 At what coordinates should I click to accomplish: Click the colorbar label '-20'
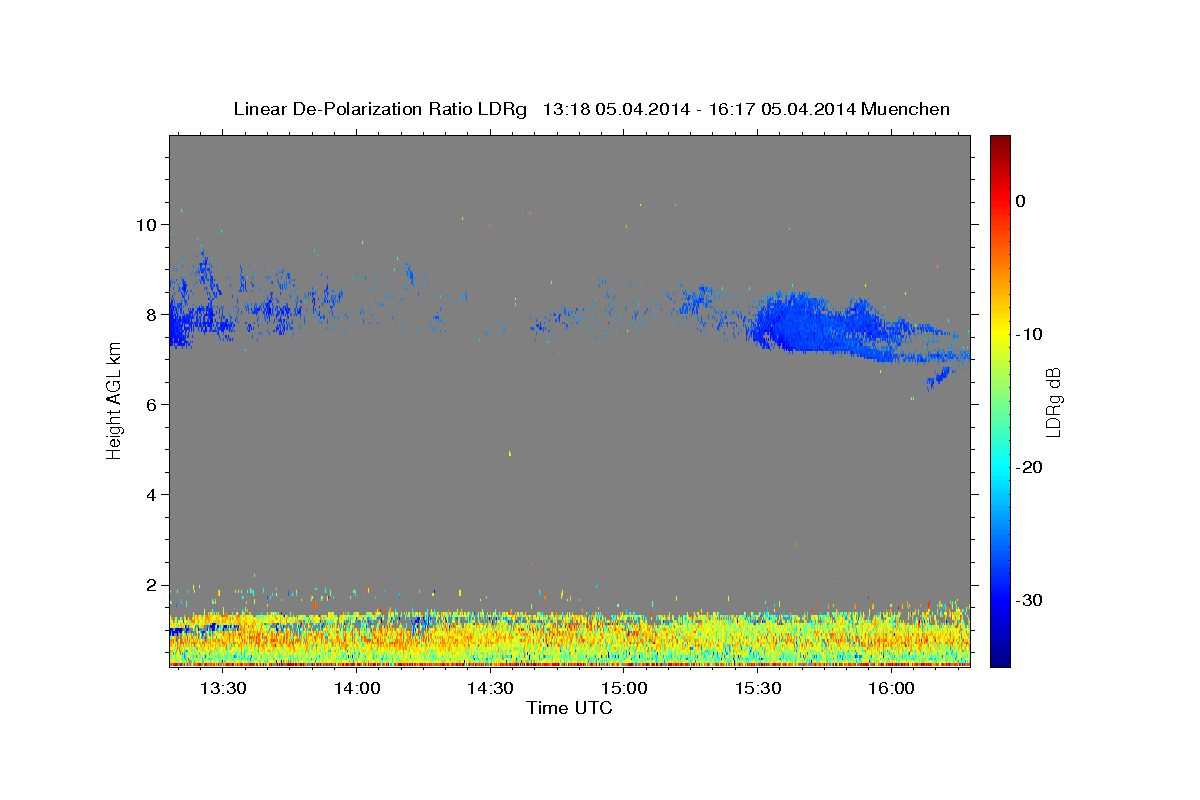click(1029, 467)
